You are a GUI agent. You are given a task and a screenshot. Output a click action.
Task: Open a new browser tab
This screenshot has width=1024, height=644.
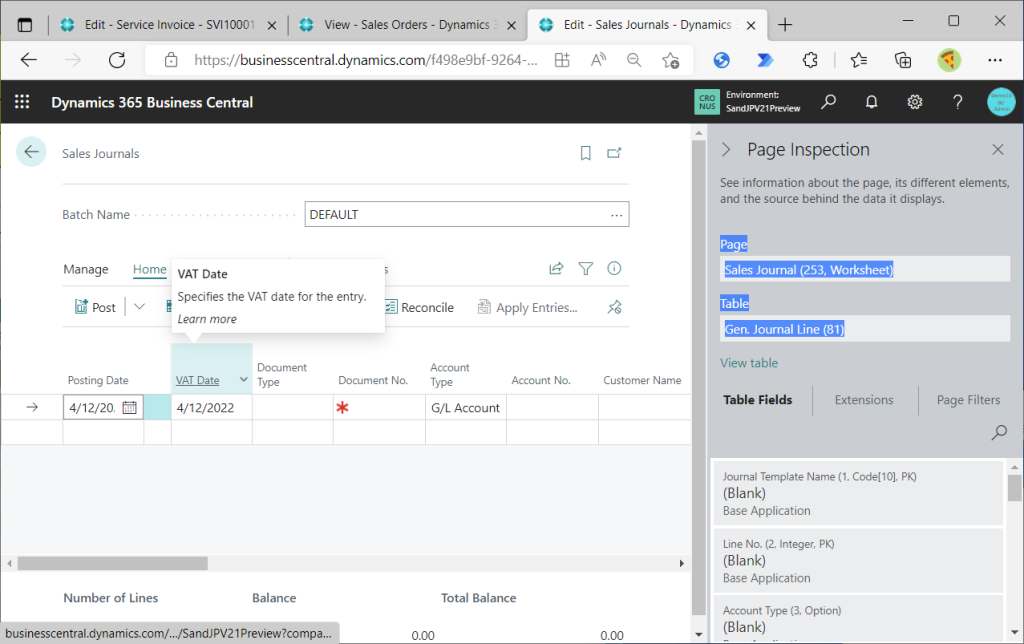coord(785,25)
